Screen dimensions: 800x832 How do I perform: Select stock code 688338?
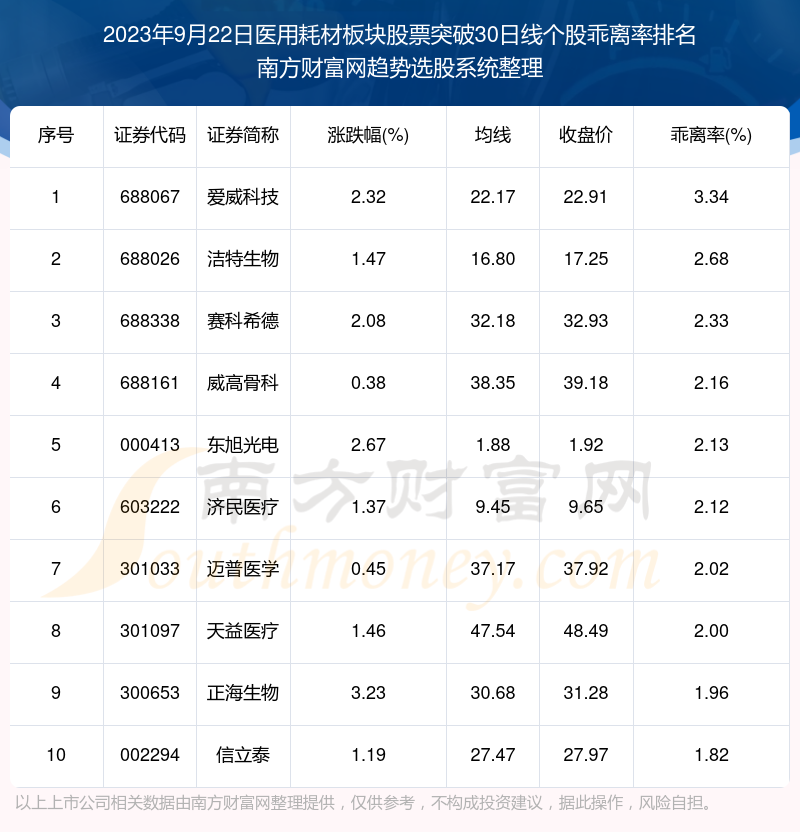pos(150,321)
